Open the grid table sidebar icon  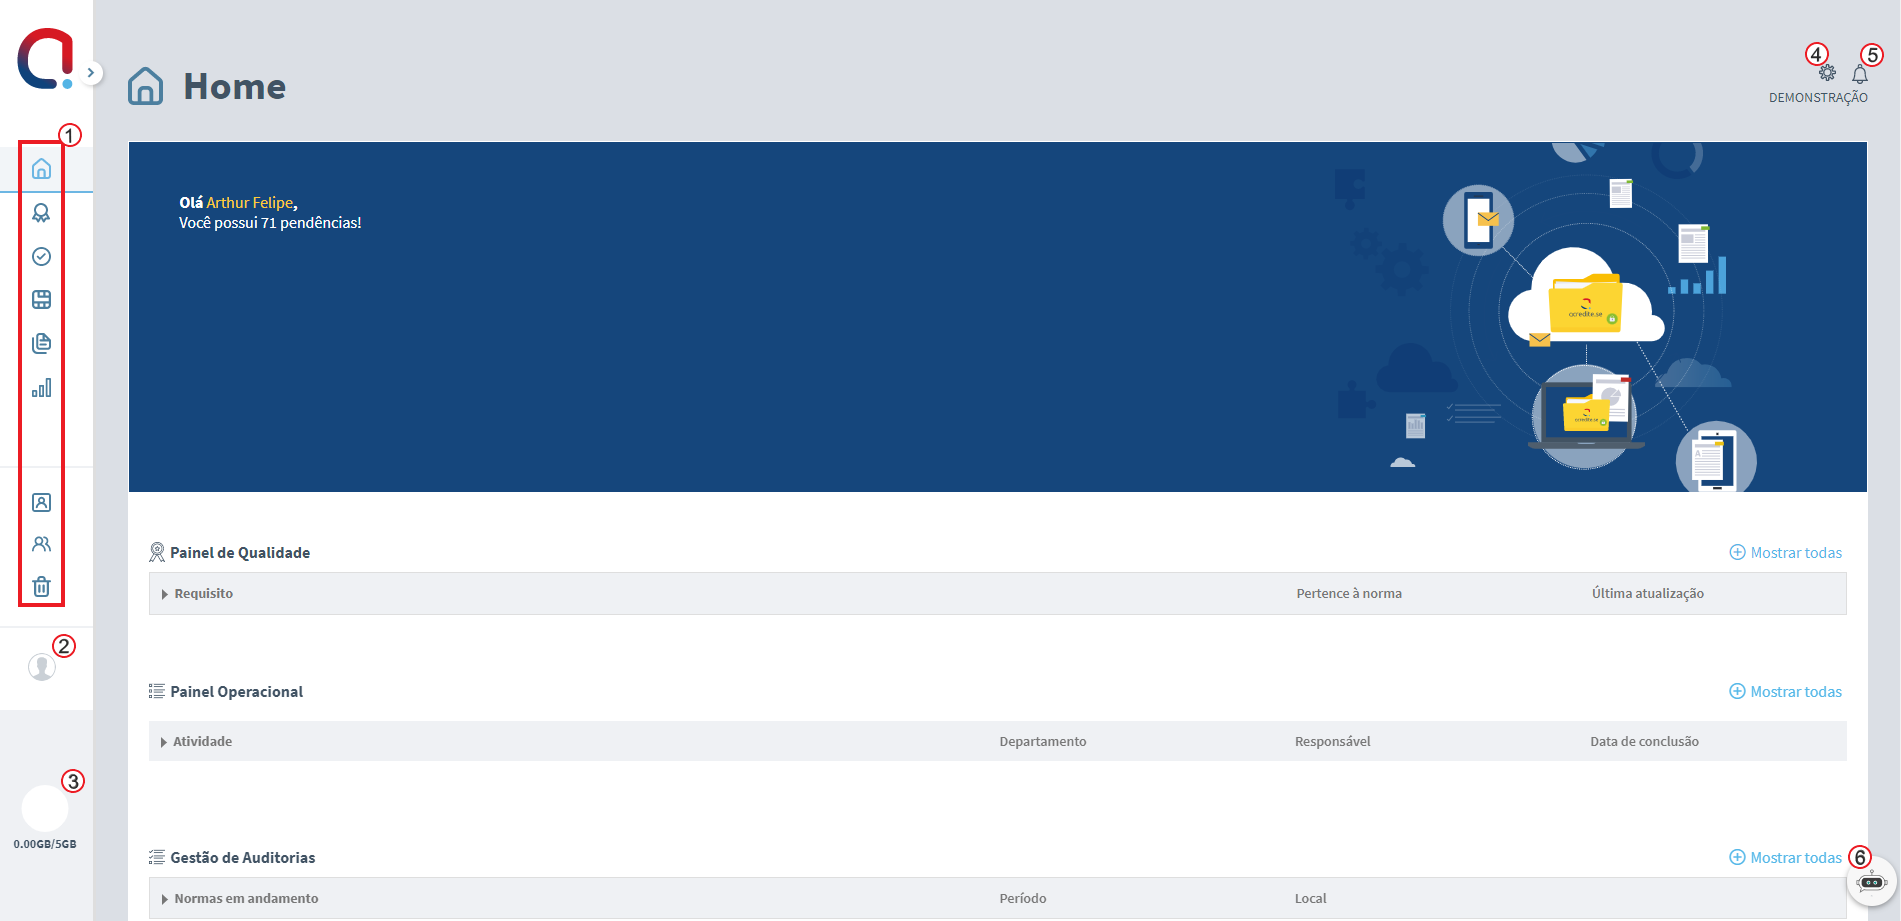[x=41, y=300]
